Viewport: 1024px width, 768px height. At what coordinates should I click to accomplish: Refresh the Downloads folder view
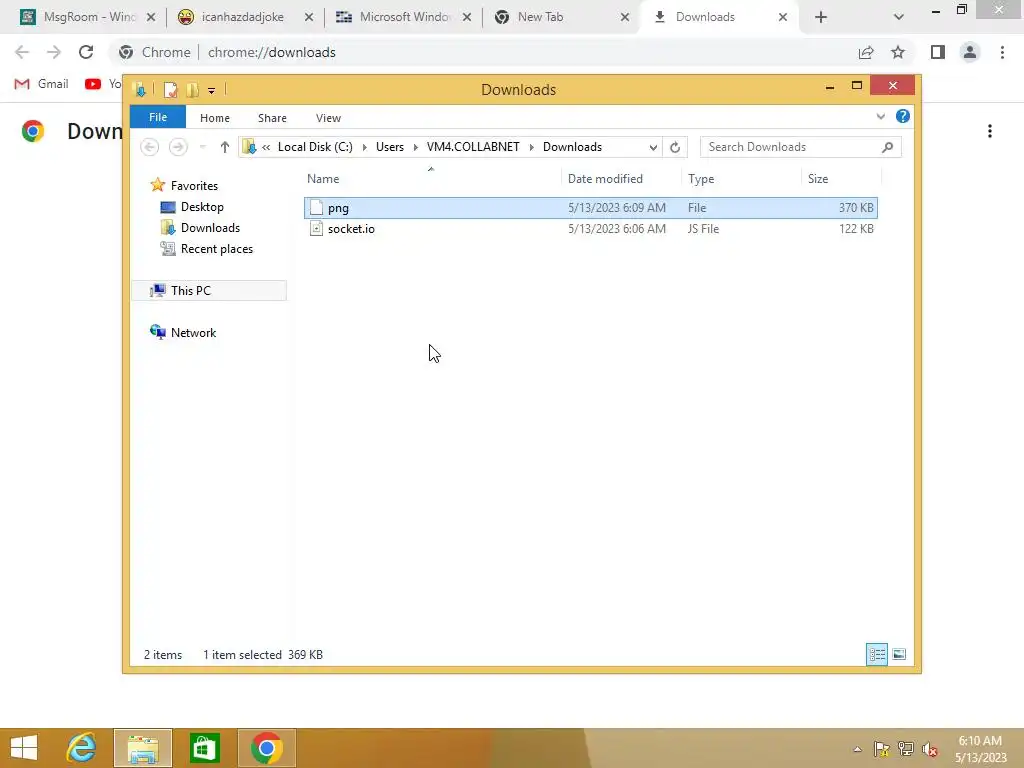coord(675,147)
